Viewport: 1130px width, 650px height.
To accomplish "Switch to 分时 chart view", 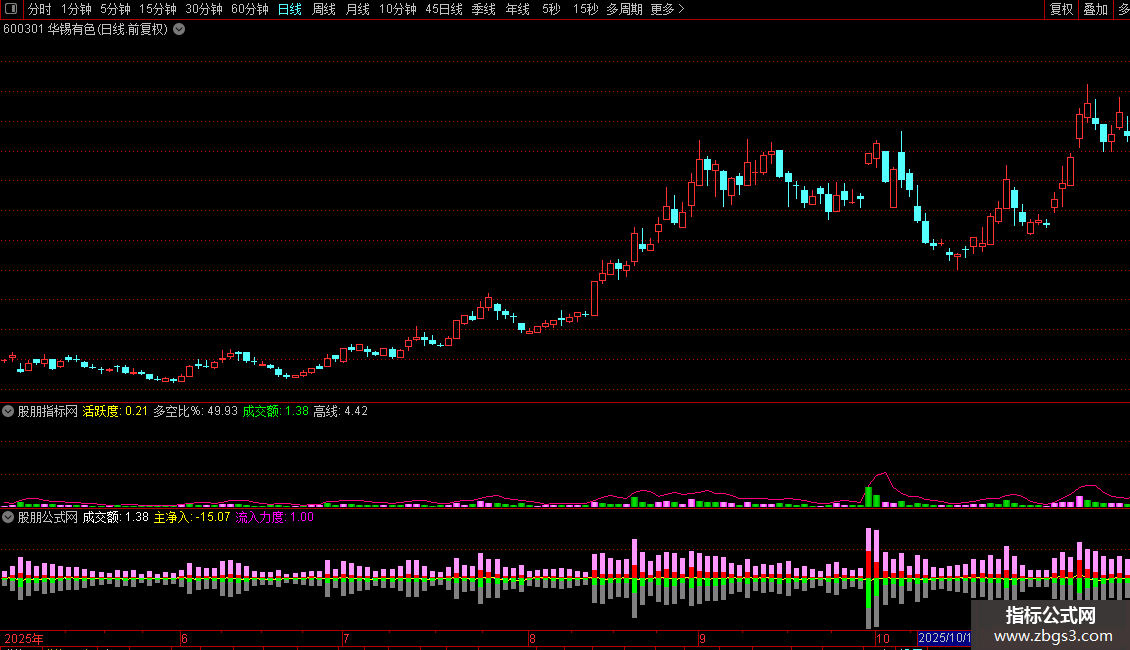I will (40, 9).
